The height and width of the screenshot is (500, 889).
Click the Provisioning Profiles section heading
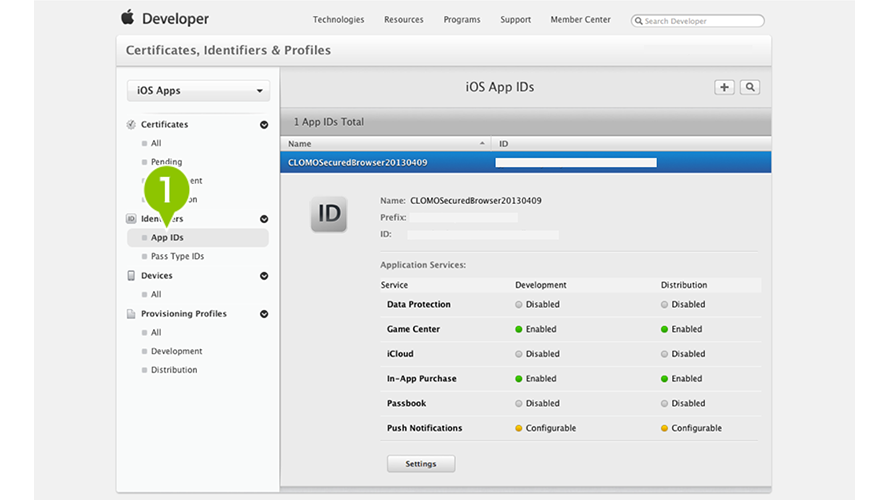point(184,313)
